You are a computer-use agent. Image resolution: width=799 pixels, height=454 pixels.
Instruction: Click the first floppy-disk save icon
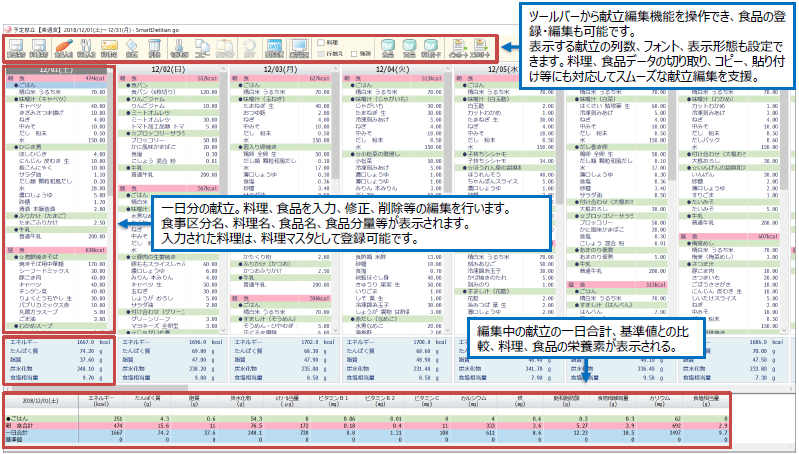coord(18,46)
